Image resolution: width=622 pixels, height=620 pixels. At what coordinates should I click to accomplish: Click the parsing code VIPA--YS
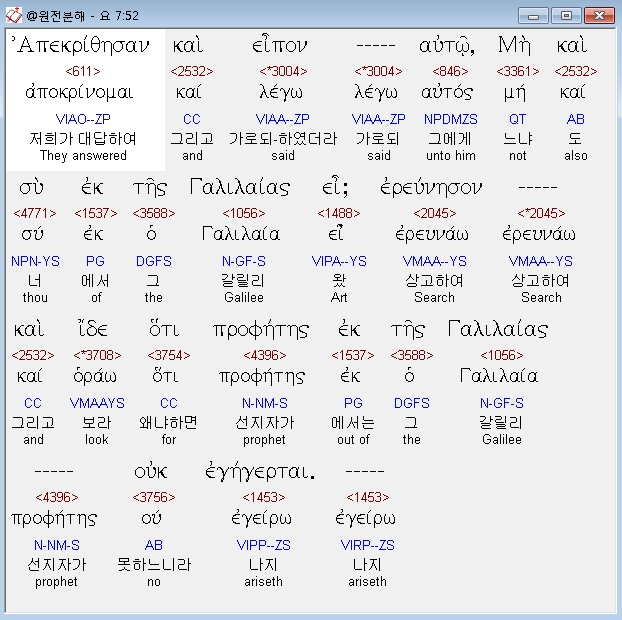tap(339, 261)
